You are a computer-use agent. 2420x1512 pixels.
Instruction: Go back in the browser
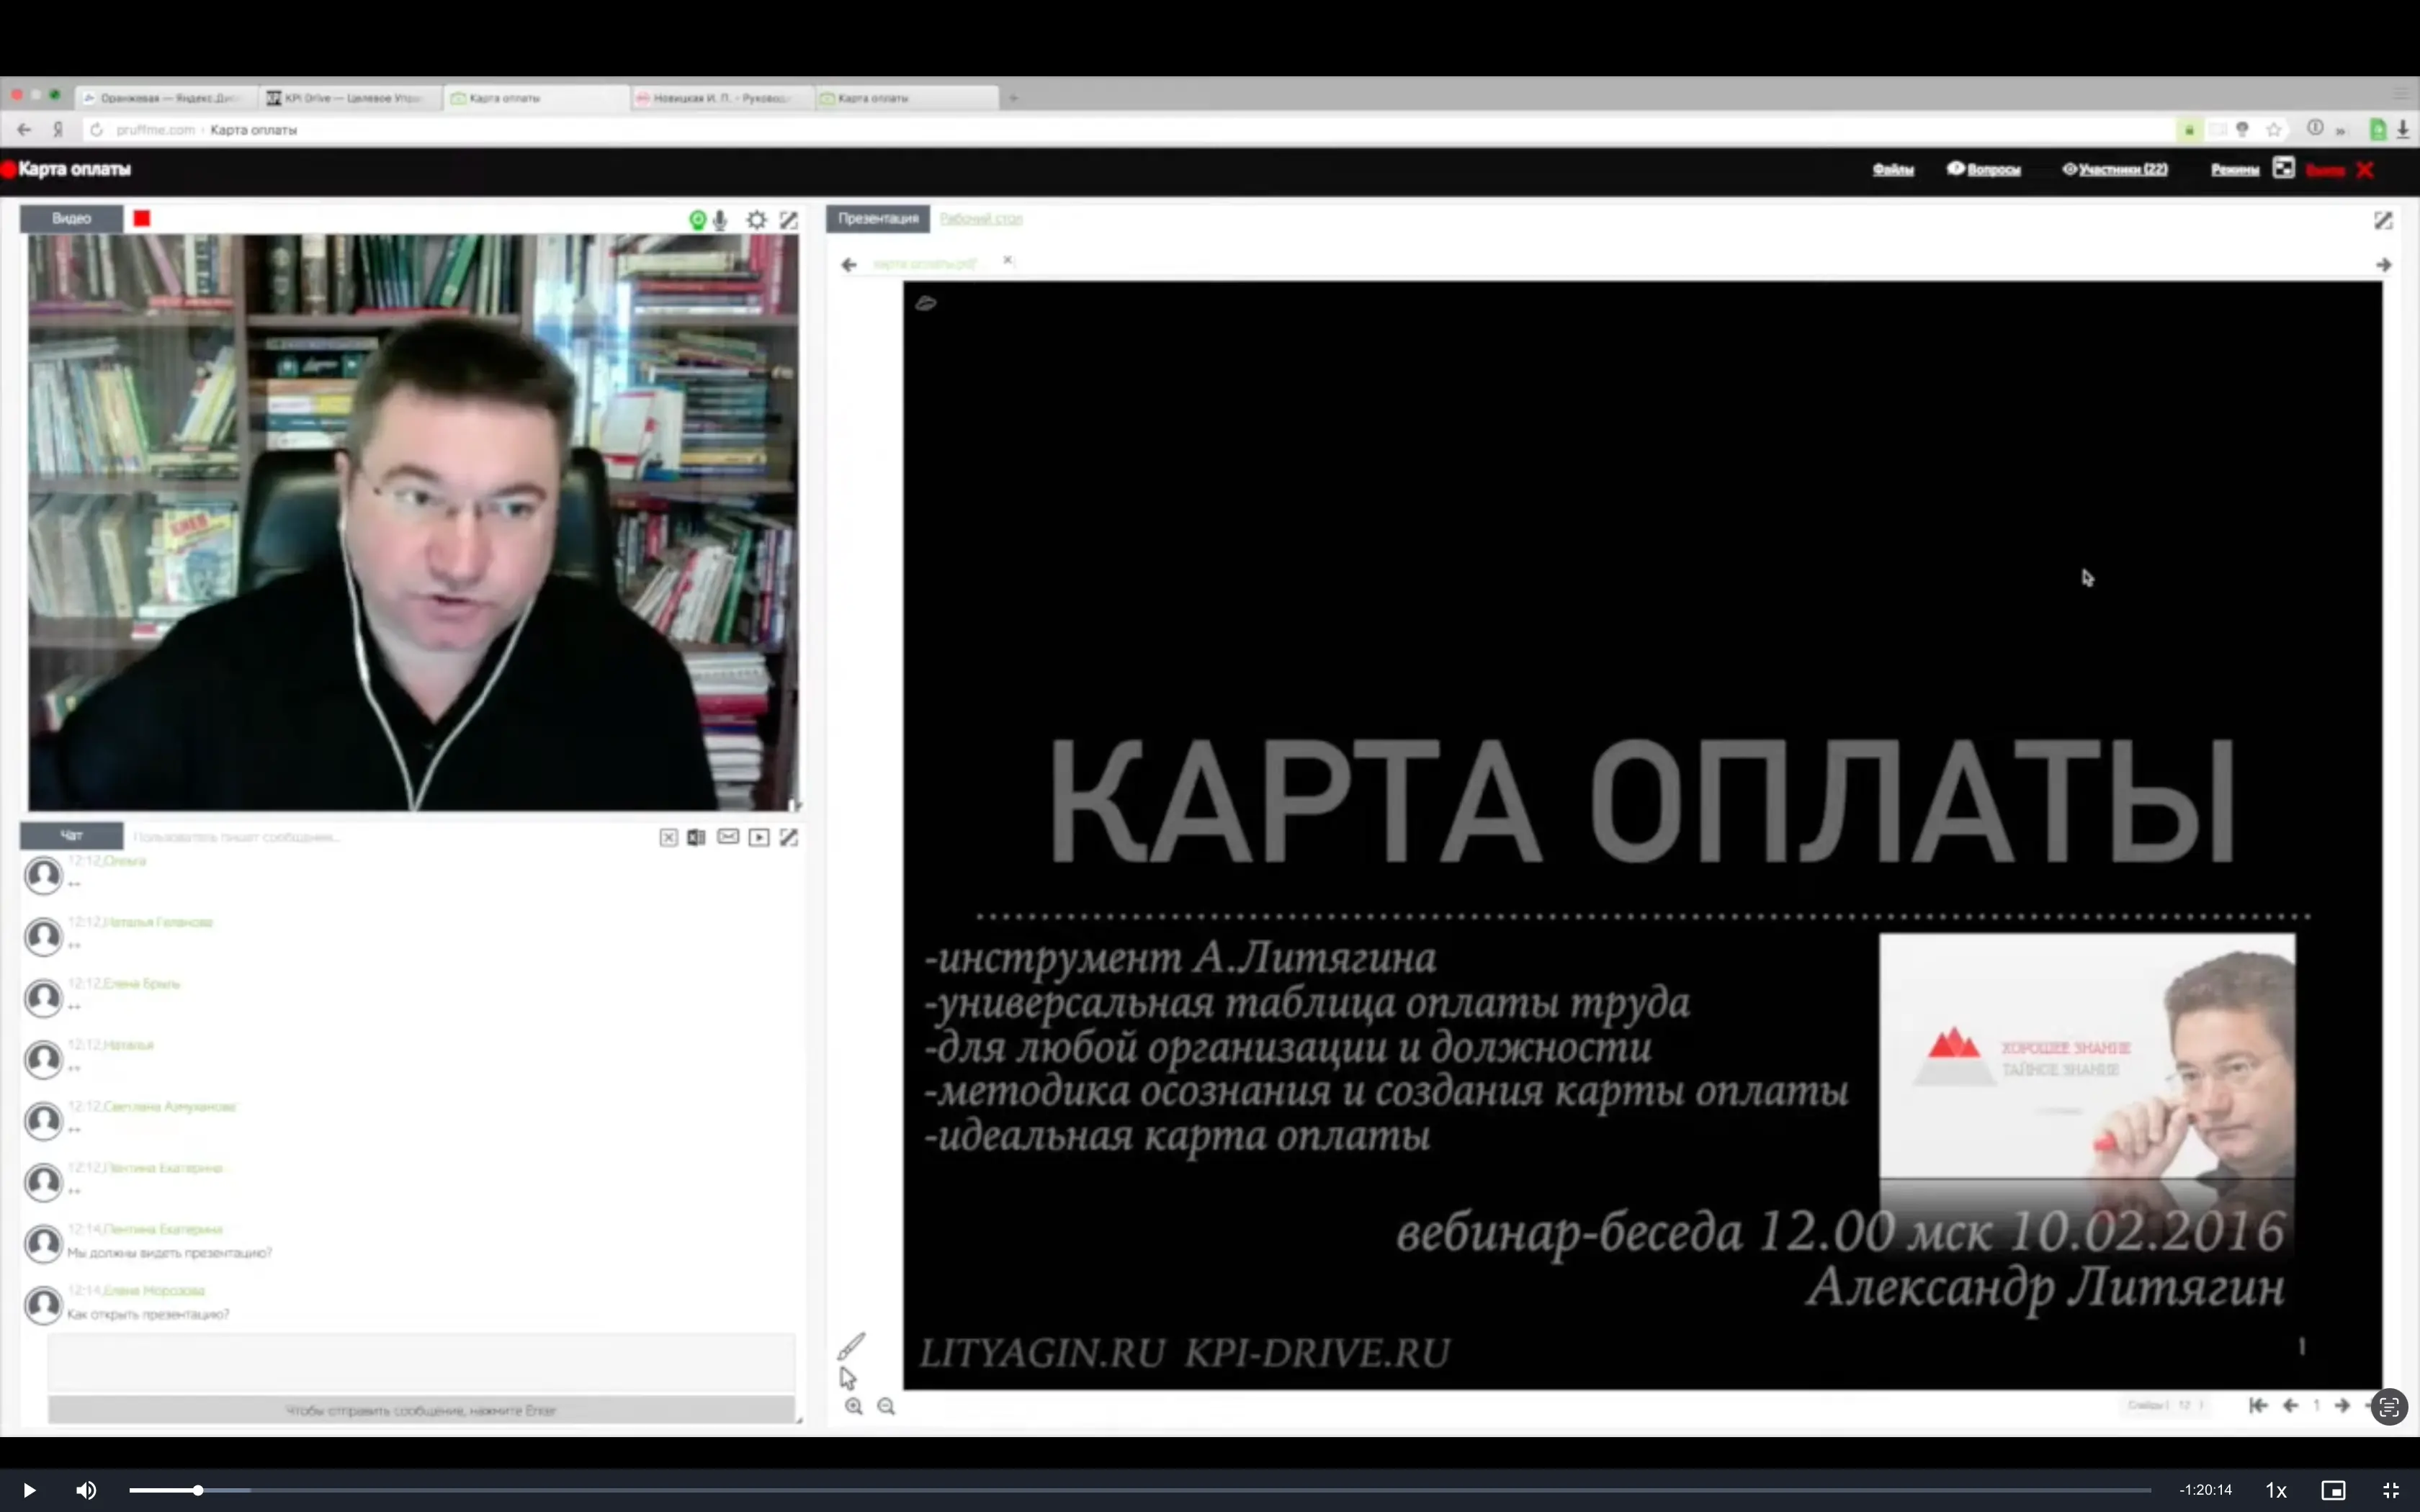(24, 129)
